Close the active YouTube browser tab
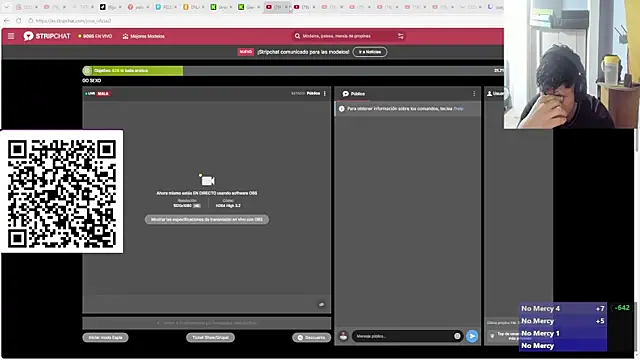Viewport: 640px width, 360px height. [x=286, y=7]
